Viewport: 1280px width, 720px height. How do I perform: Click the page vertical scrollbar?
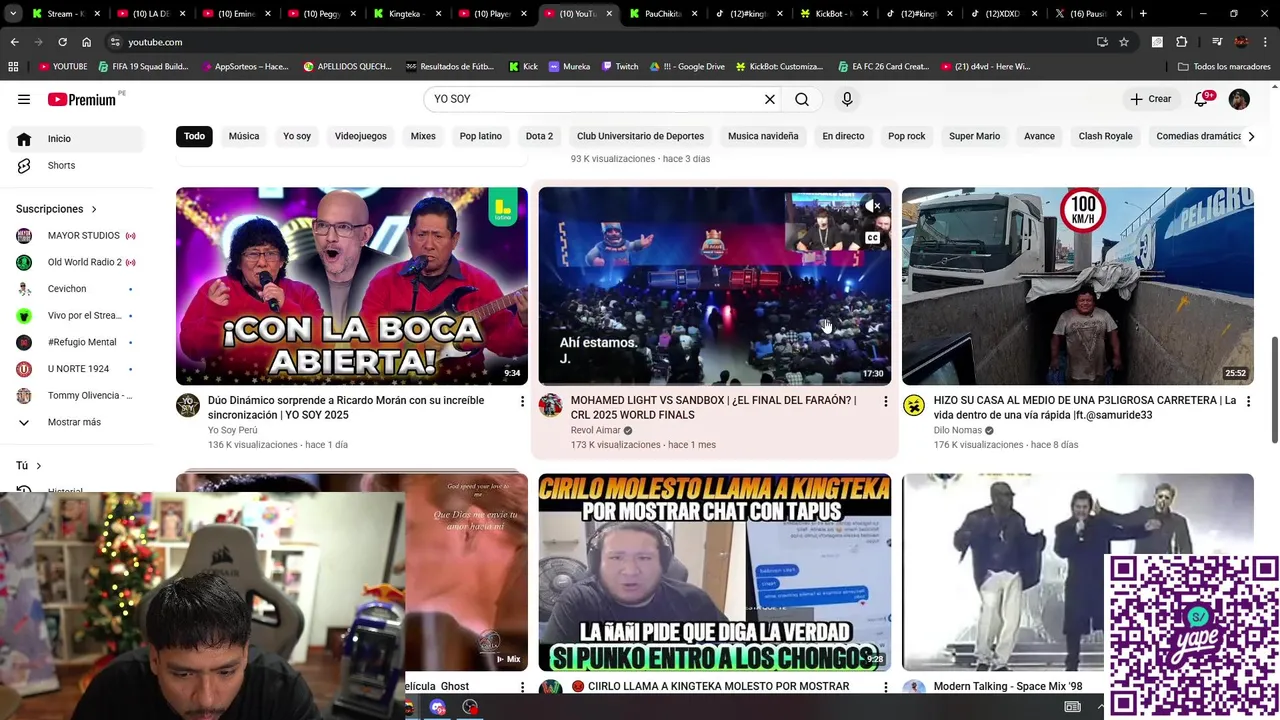tap(1273, 390)
